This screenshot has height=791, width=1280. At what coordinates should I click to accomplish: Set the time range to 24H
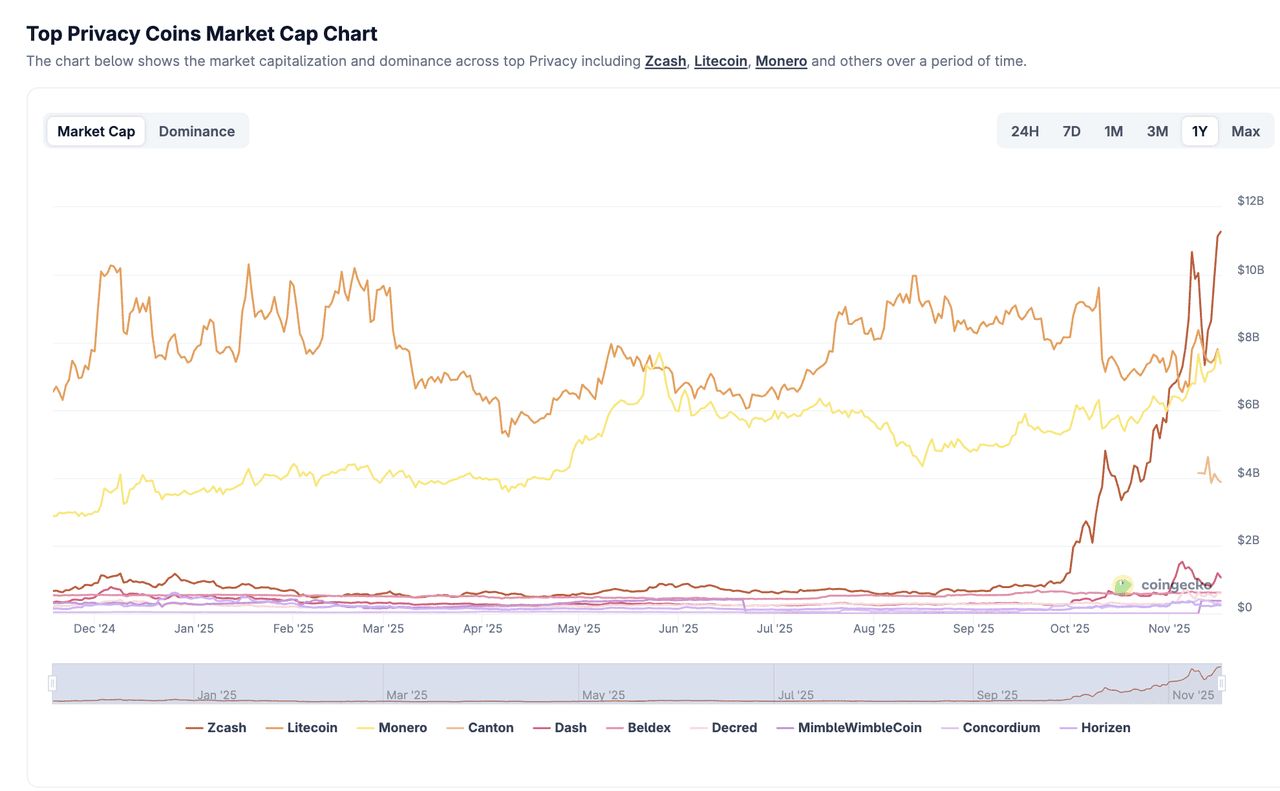point(1025,131)
